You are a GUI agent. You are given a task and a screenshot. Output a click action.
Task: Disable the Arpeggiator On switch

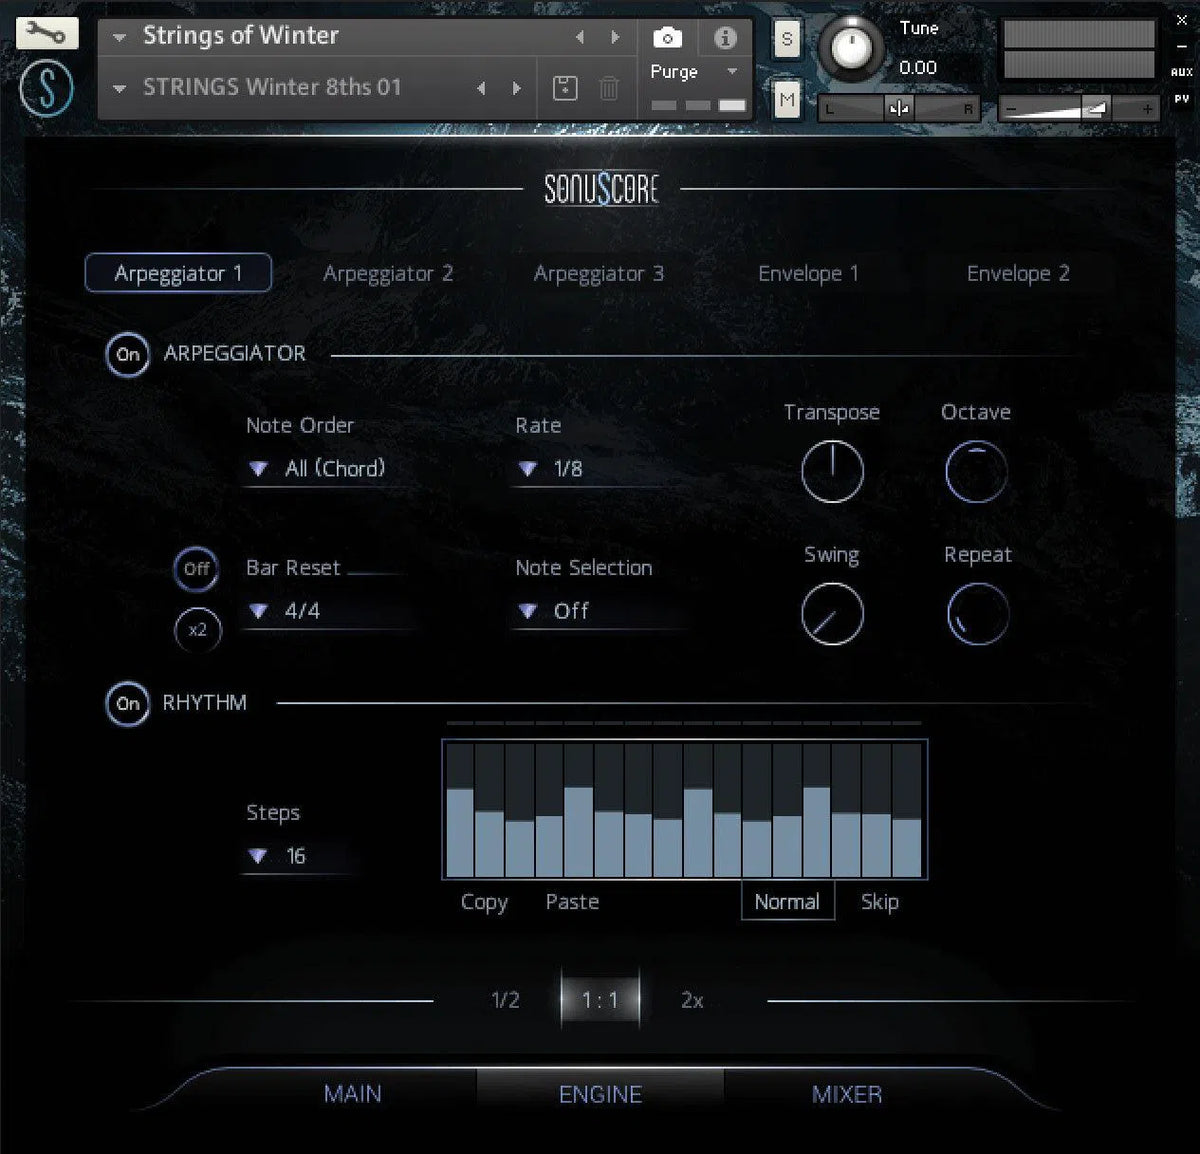(x=127, y=355)
